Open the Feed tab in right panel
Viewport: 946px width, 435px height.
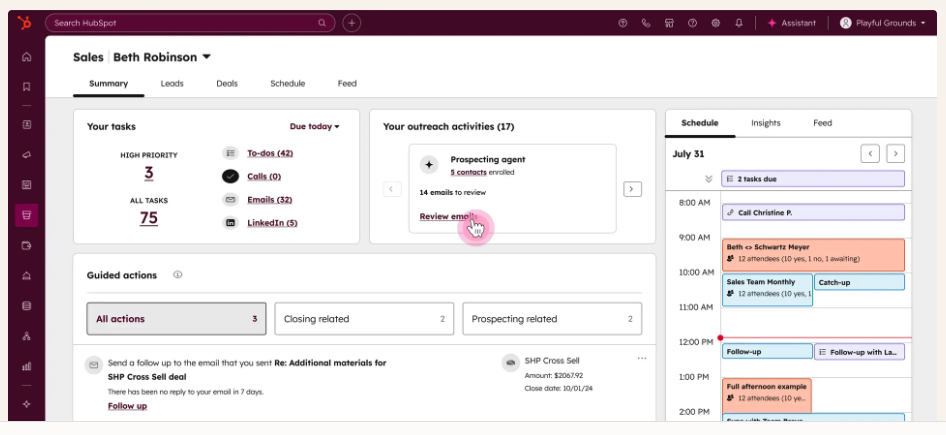822,123
